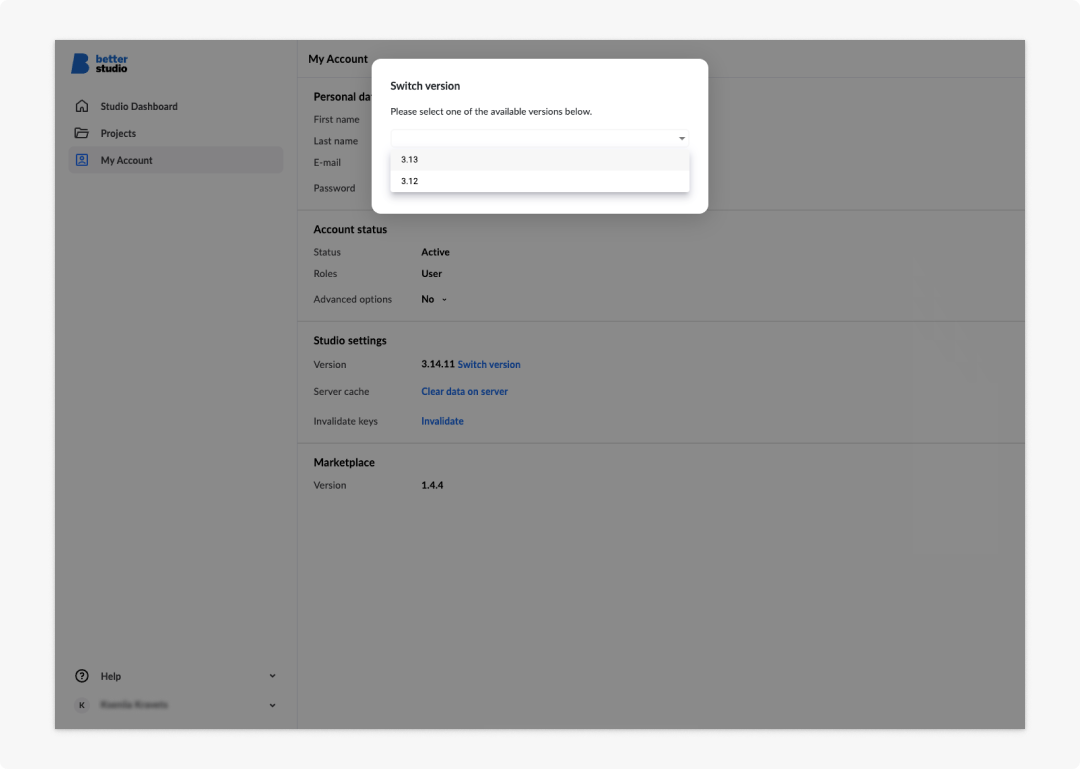Click the E-mail label
This screenshot has height=769, width=1080.
327,163
